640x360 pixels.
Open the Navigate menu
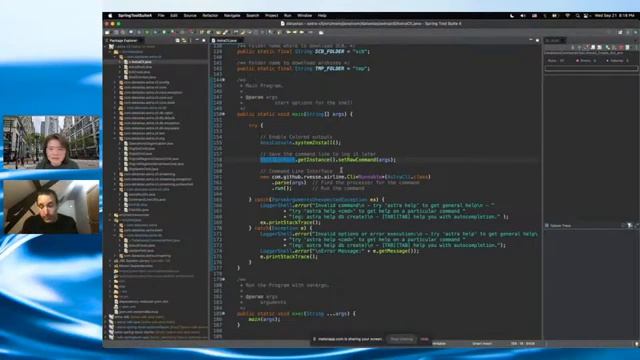[x=232, y=16]
